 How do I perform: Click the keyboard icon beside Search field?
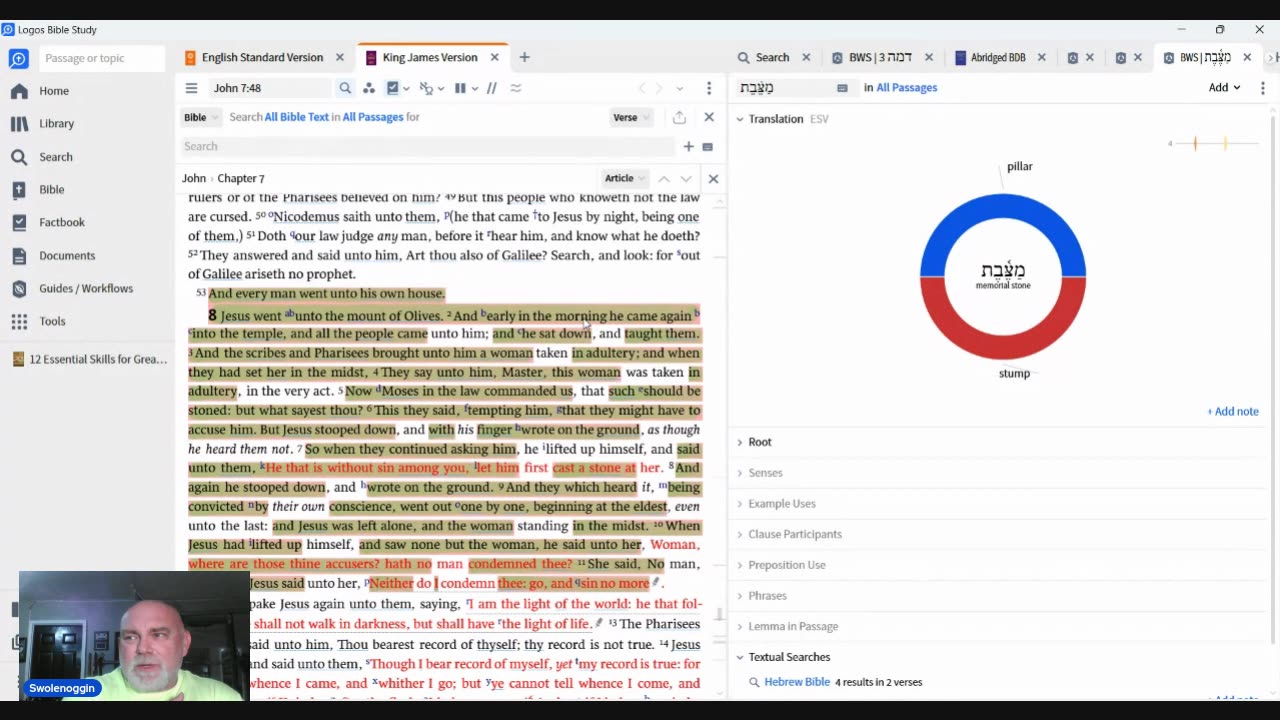pyautogui.click(x=707, y=147)
